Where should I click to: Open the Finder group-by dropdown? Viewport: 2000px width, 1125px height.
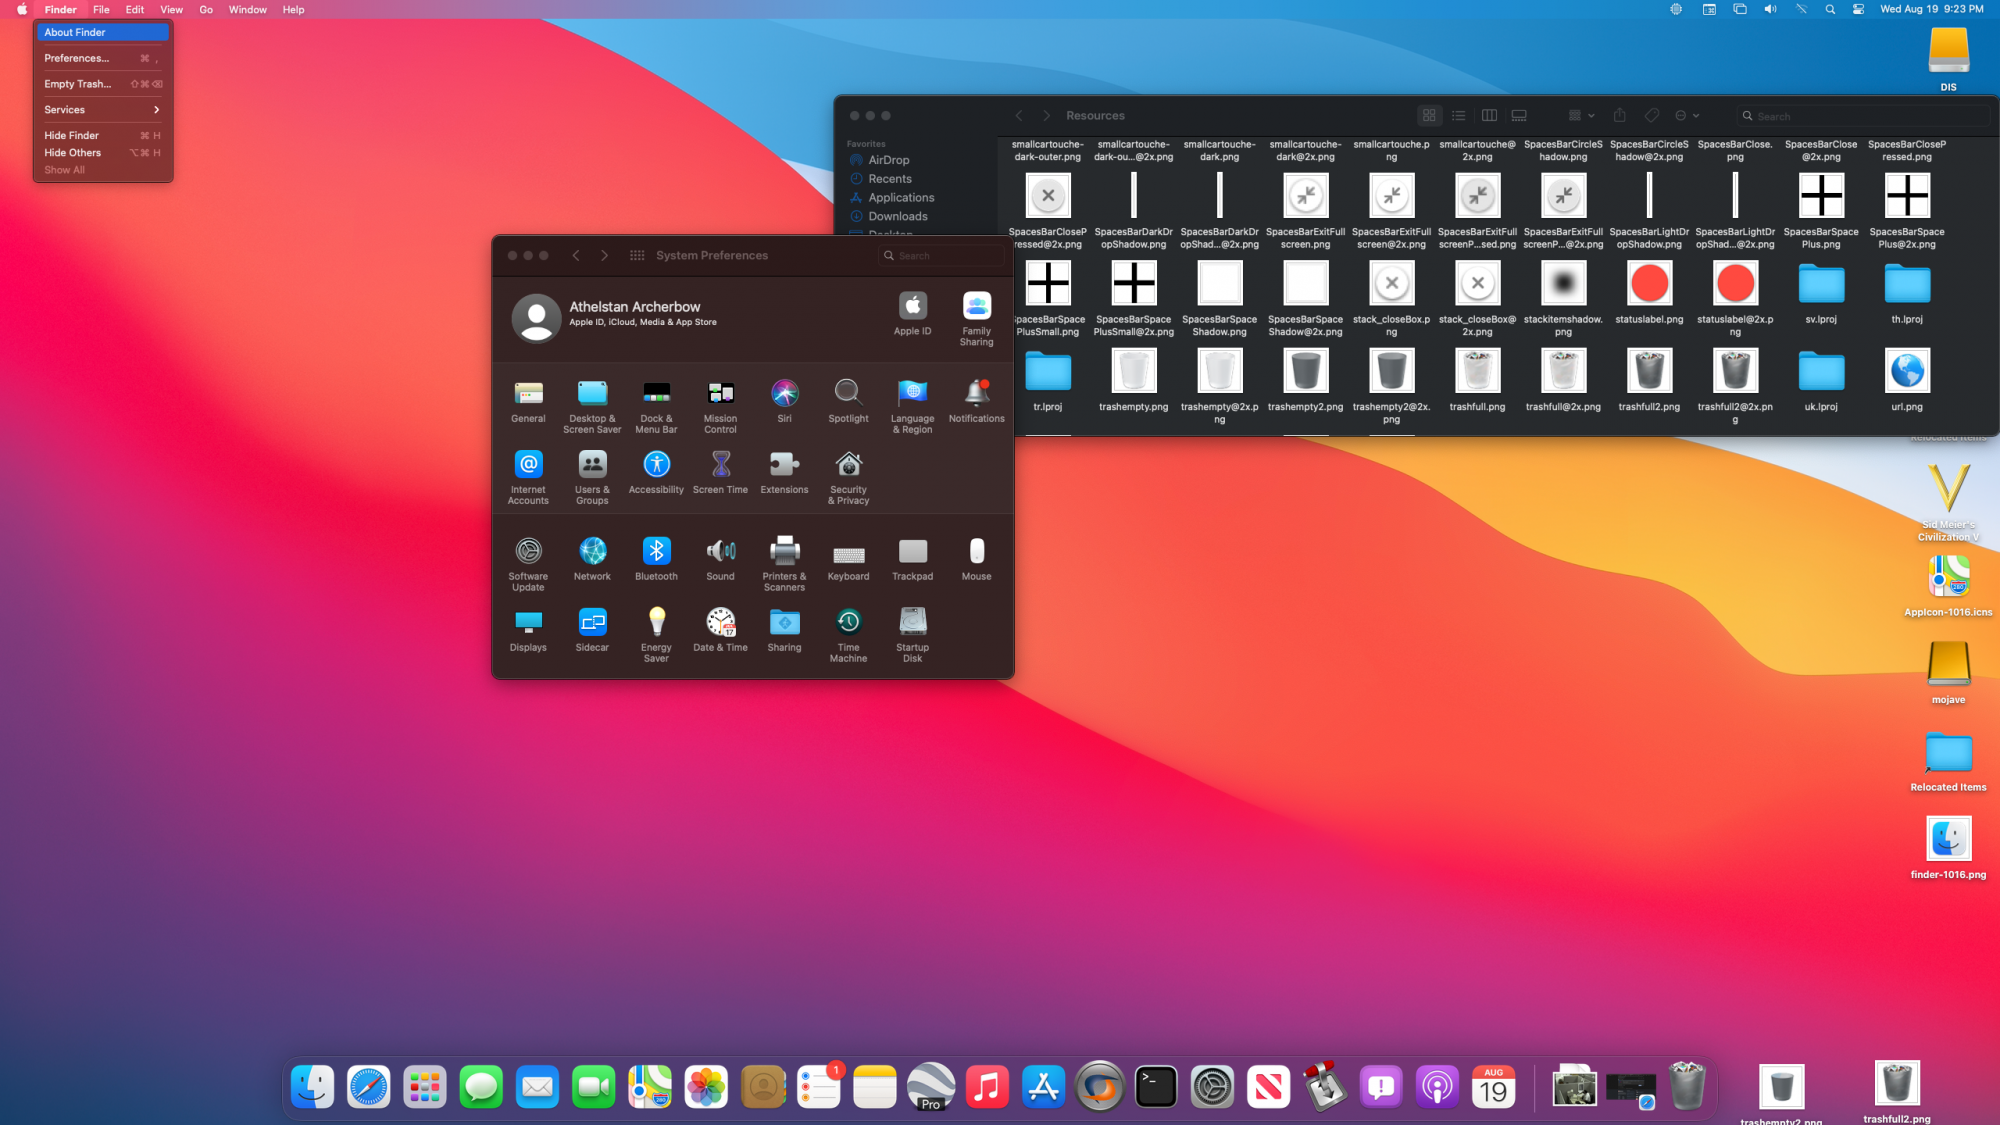(x=1581, y=116)
